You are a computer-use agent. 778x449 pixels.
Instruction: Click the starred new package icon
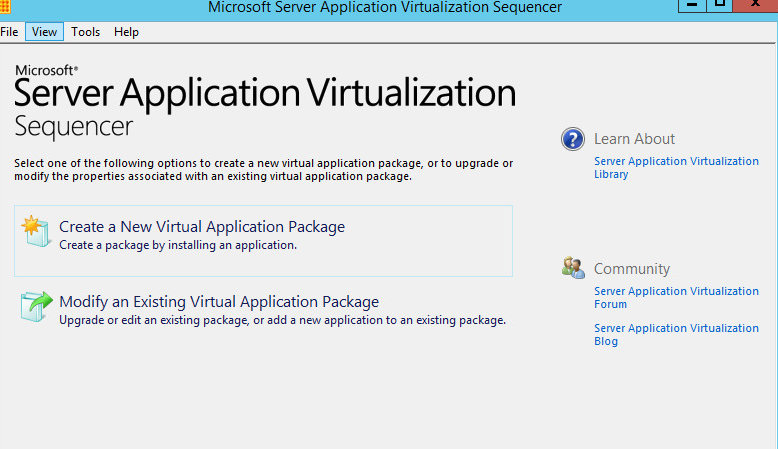point(36,231)
